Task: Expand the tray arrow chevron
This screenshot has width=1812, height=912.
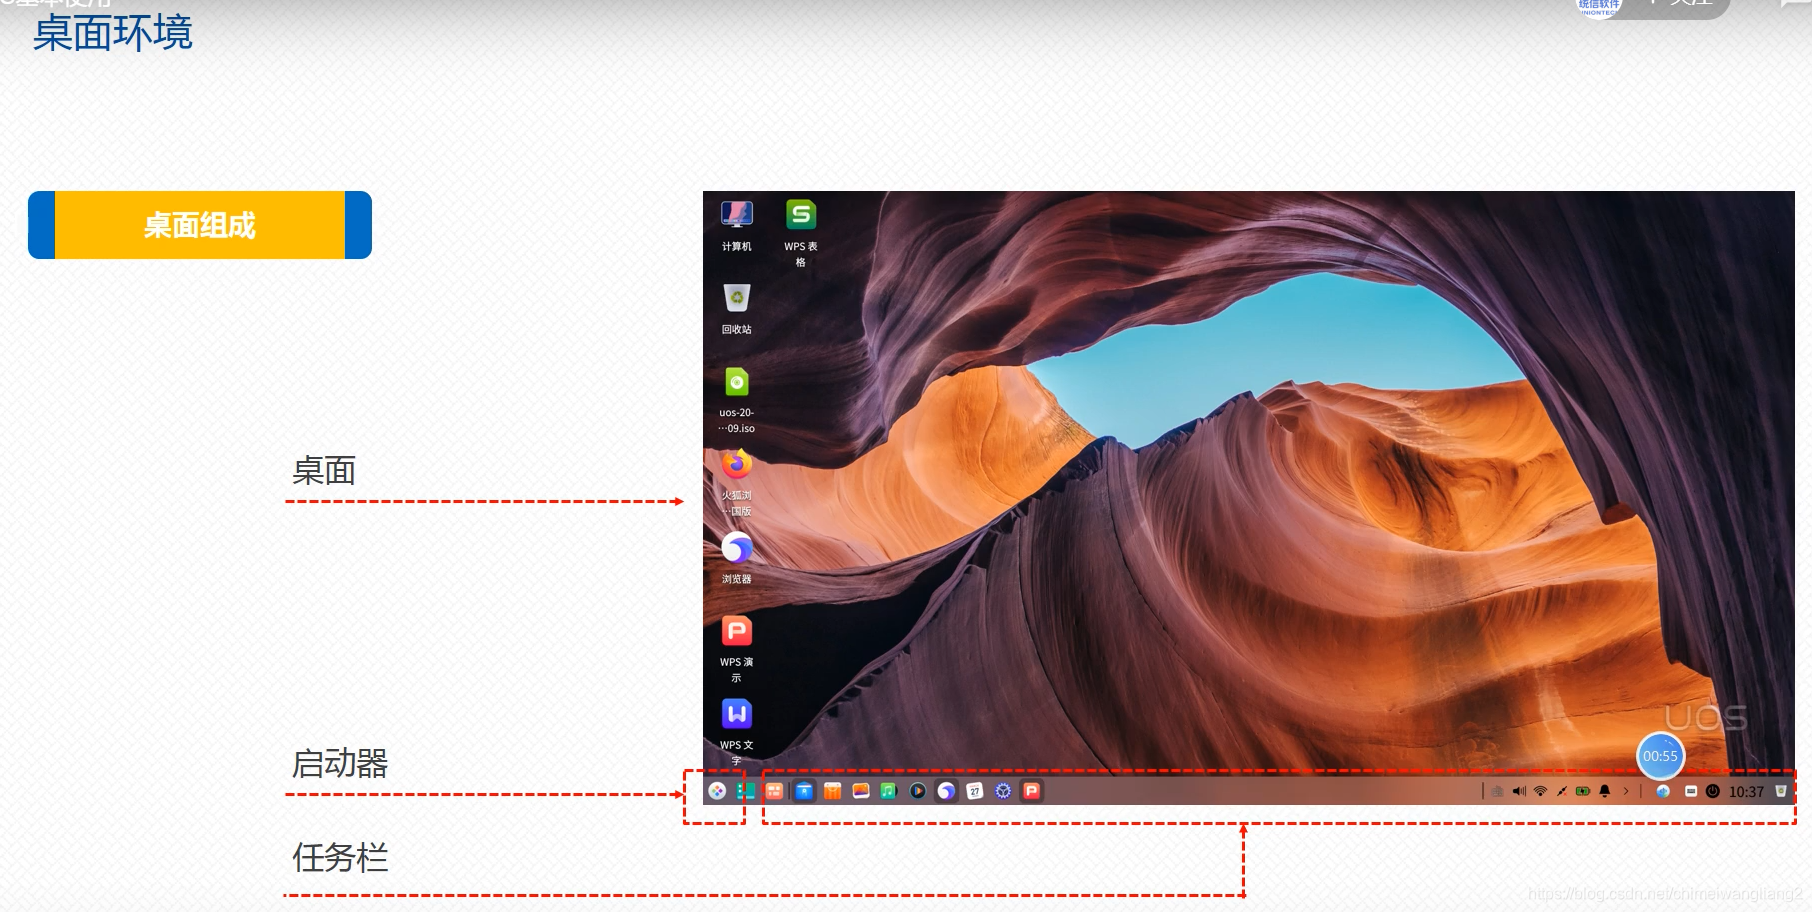Action: [x=1626, y=791]
